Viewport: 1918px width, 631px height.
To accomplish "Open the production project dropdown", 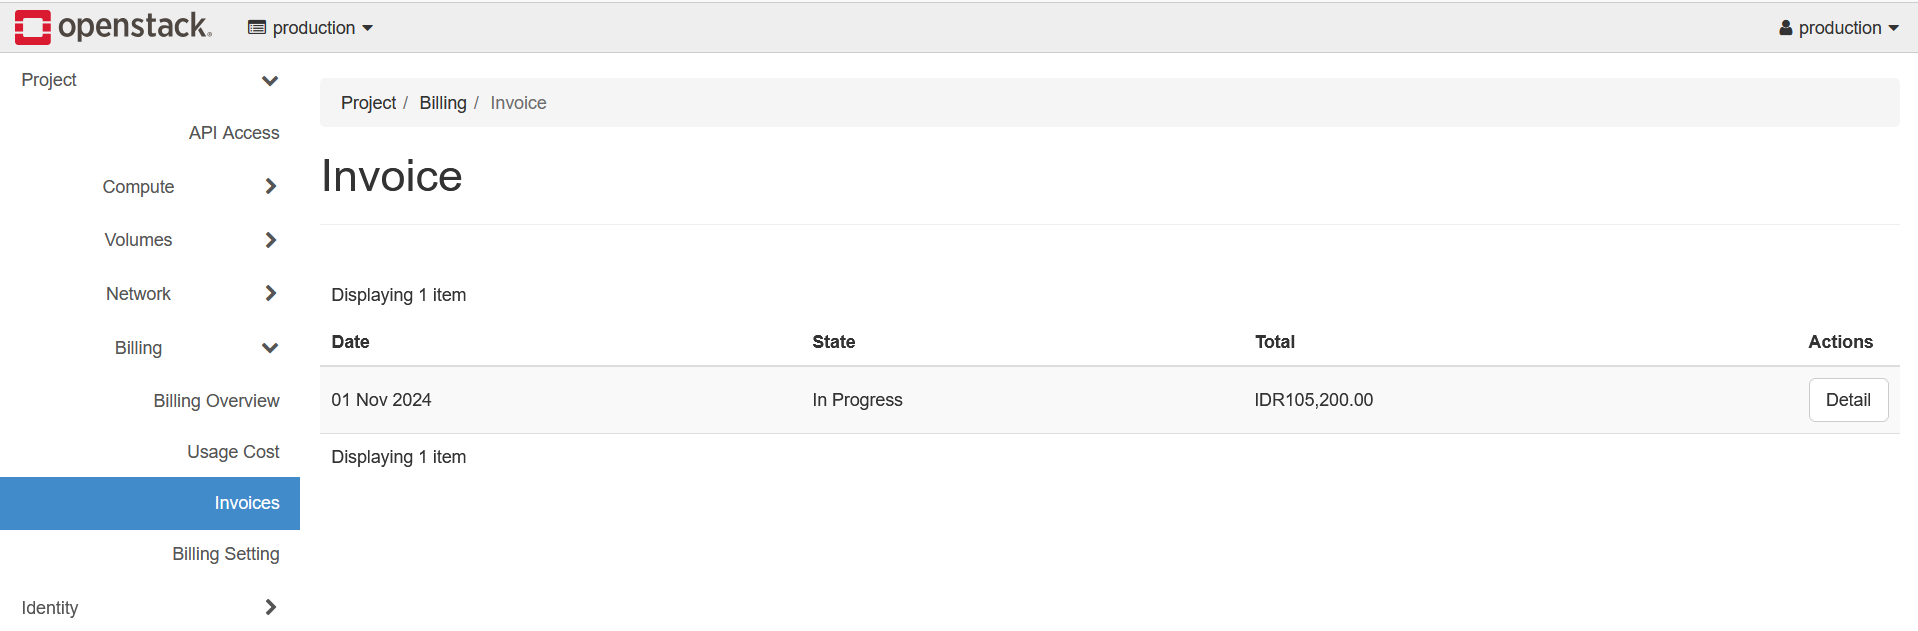I will point(312,28).
